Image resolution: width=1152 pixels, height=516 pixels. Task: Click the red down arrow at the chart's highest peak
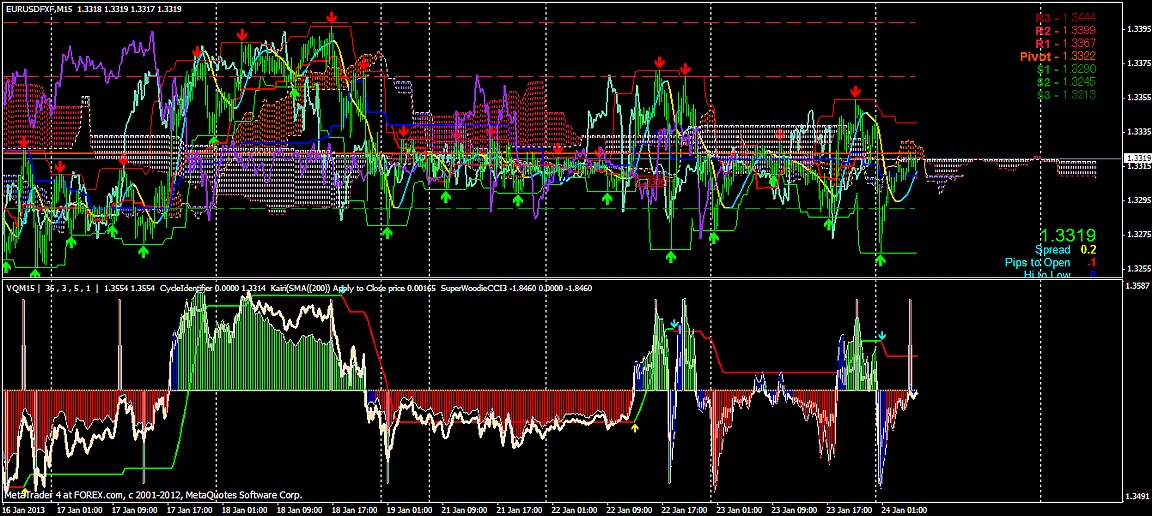331,19
